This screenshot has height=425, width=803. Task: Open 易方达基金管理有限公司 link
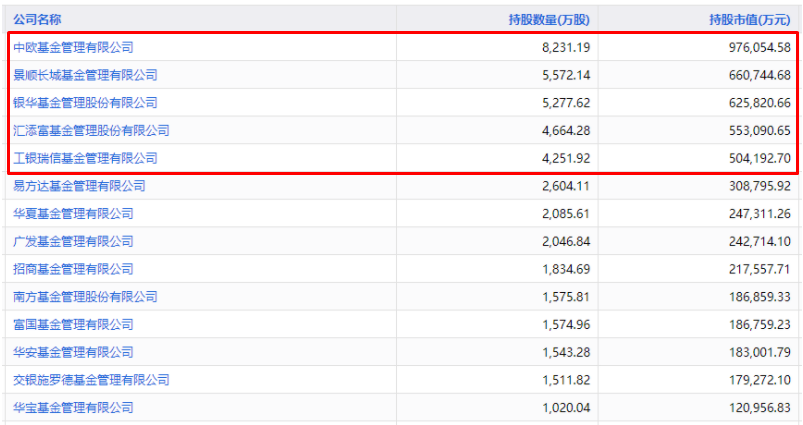tap(79, 186)
